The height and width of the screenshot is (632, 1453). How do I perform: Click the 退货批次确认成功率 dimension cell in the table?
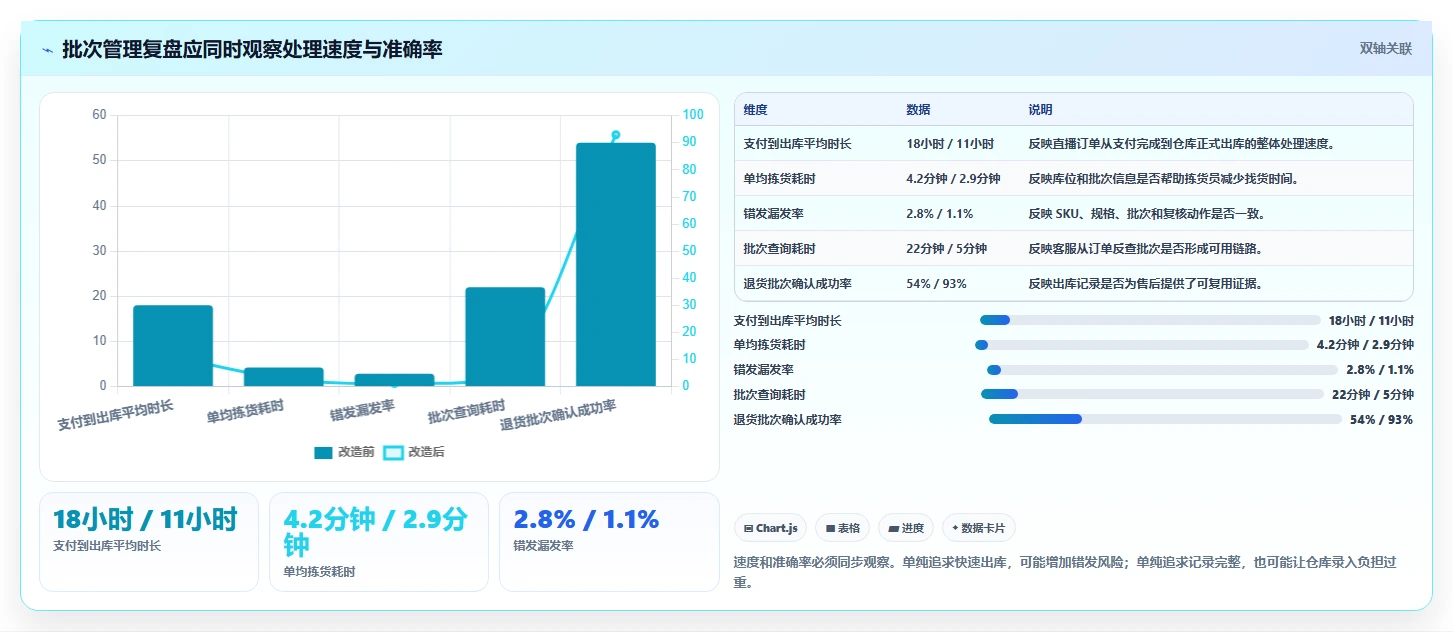point(798,284)
